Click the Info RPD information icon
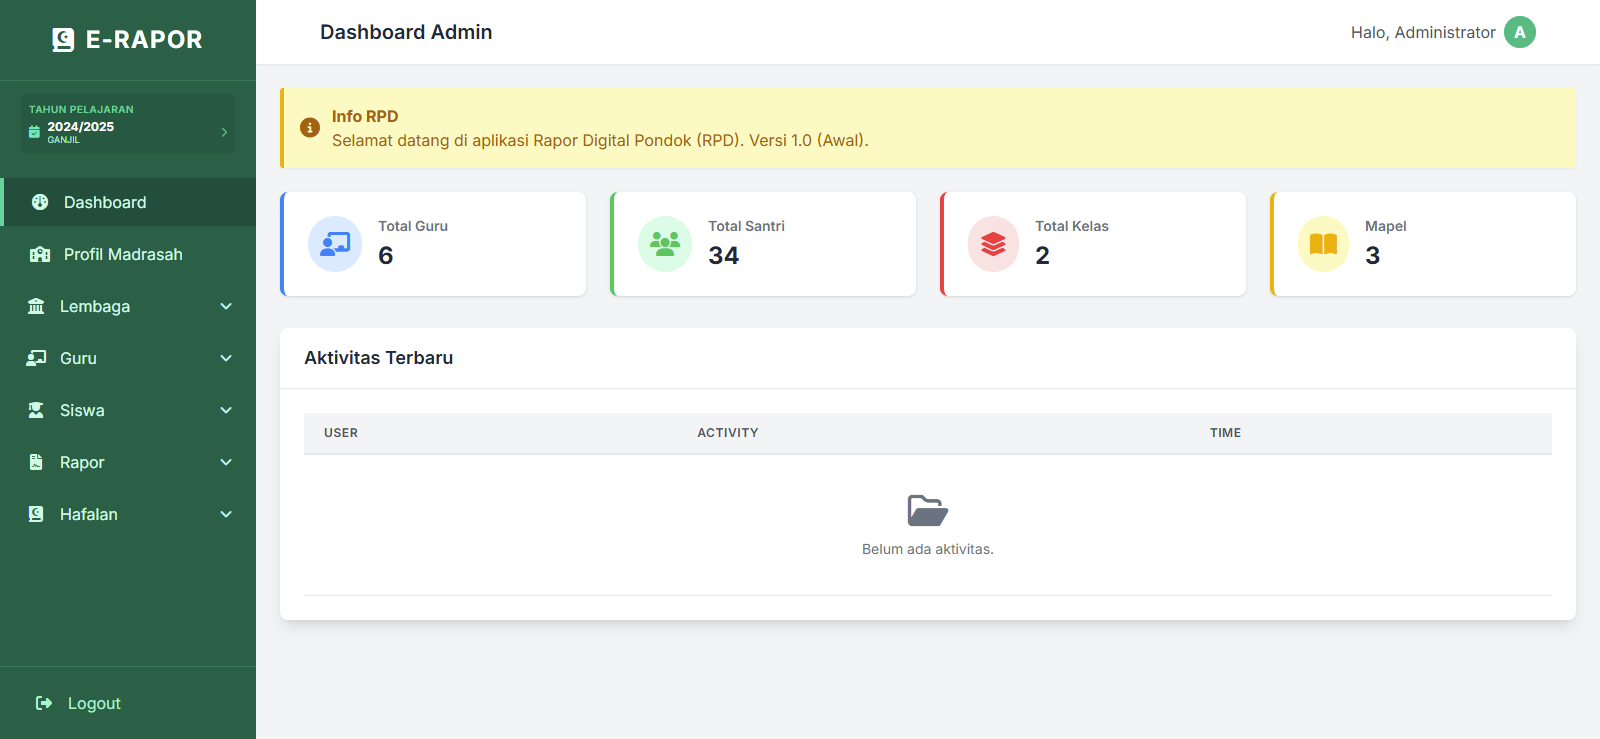Image resolution: width=1600 pixels, height=739 pixels. (310, 128)
